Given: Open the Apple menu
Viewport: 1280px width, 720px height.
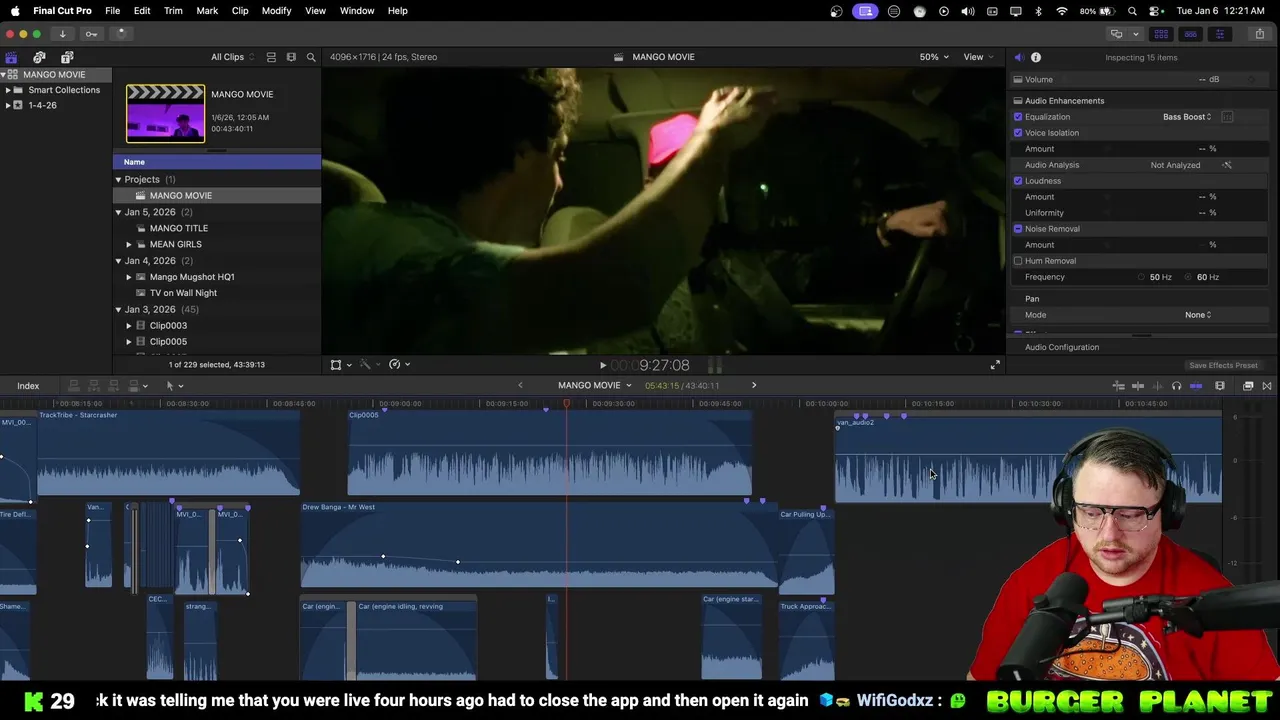Looking at the screenshot, I should click(x=14, y=11).
